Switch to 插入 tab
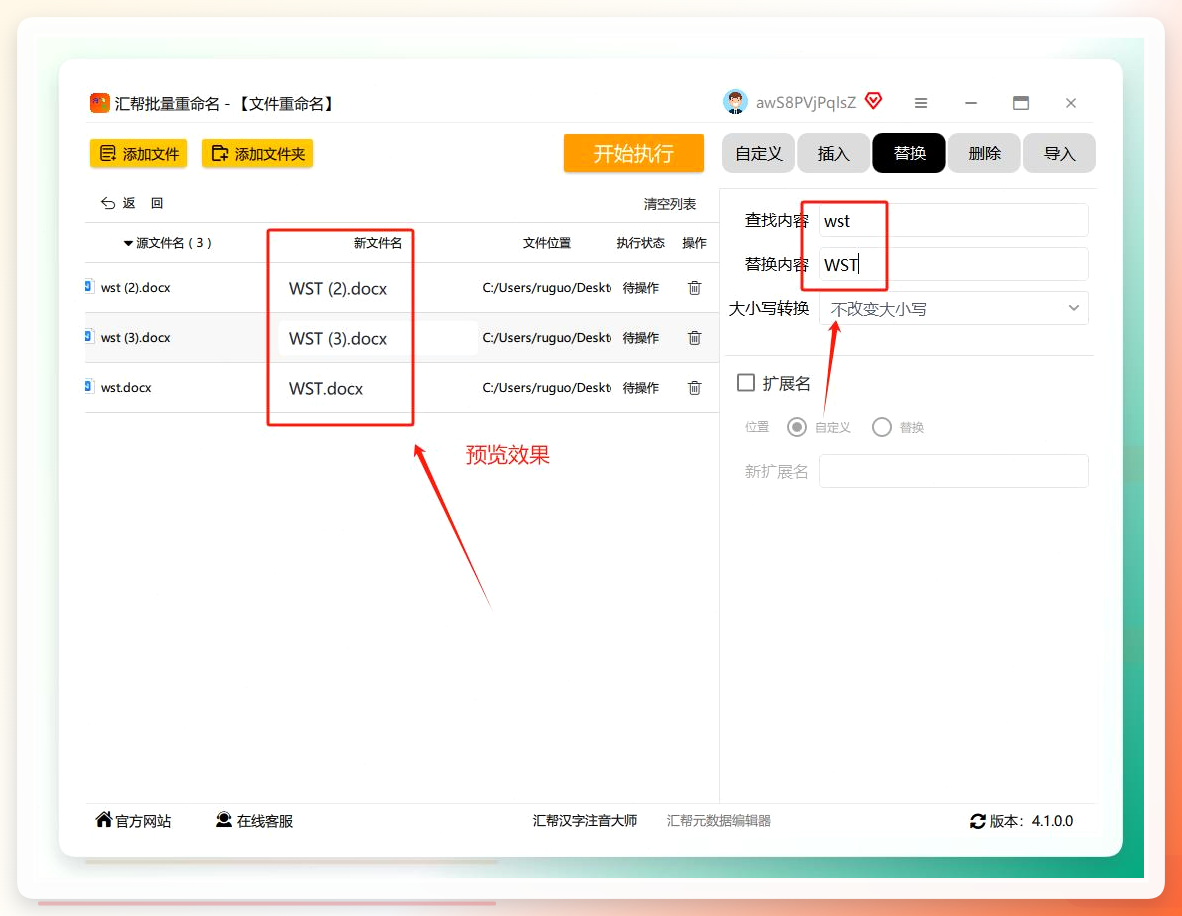 [x=833, y=153]
